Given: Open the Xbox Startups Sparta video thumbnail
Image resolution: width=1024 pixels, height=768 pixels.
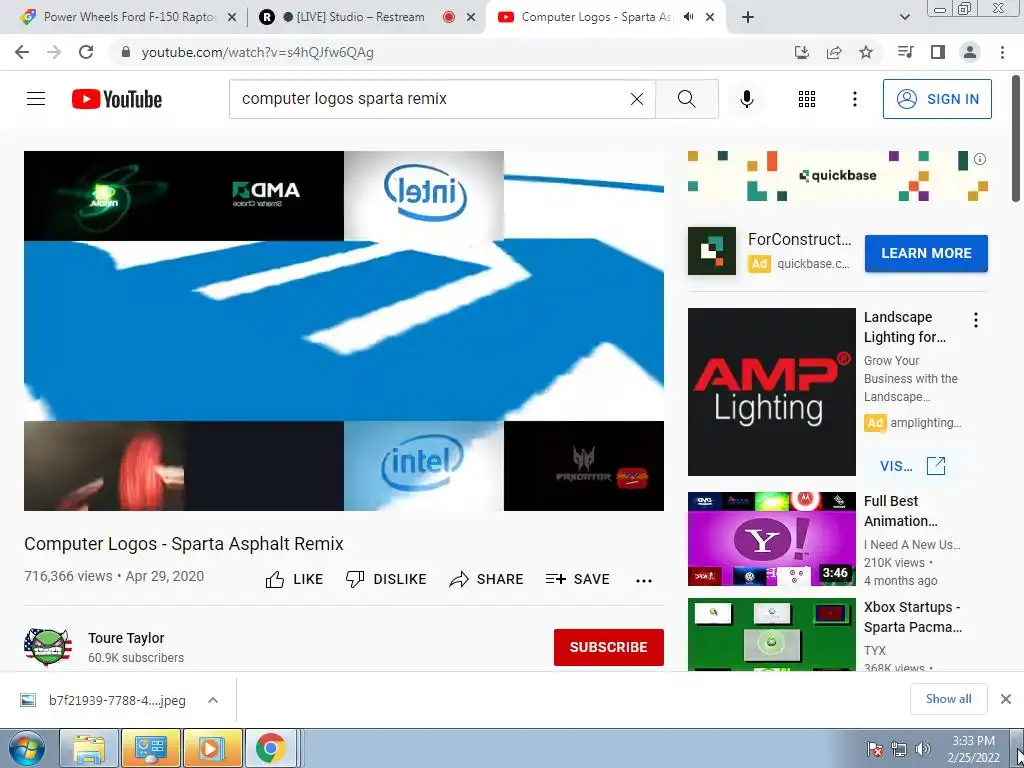Looking at the screenshot, I should 771,634.
